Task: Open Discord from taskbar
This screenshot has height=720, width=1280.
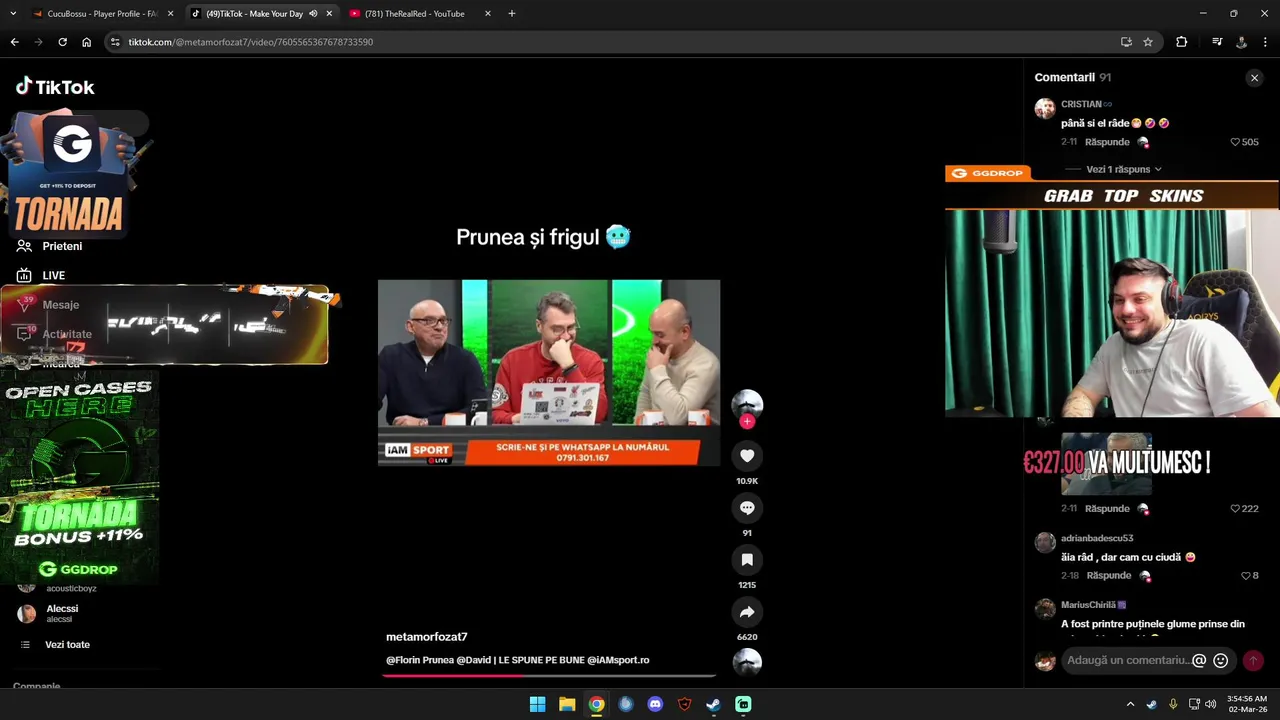Action: point(655,704)
